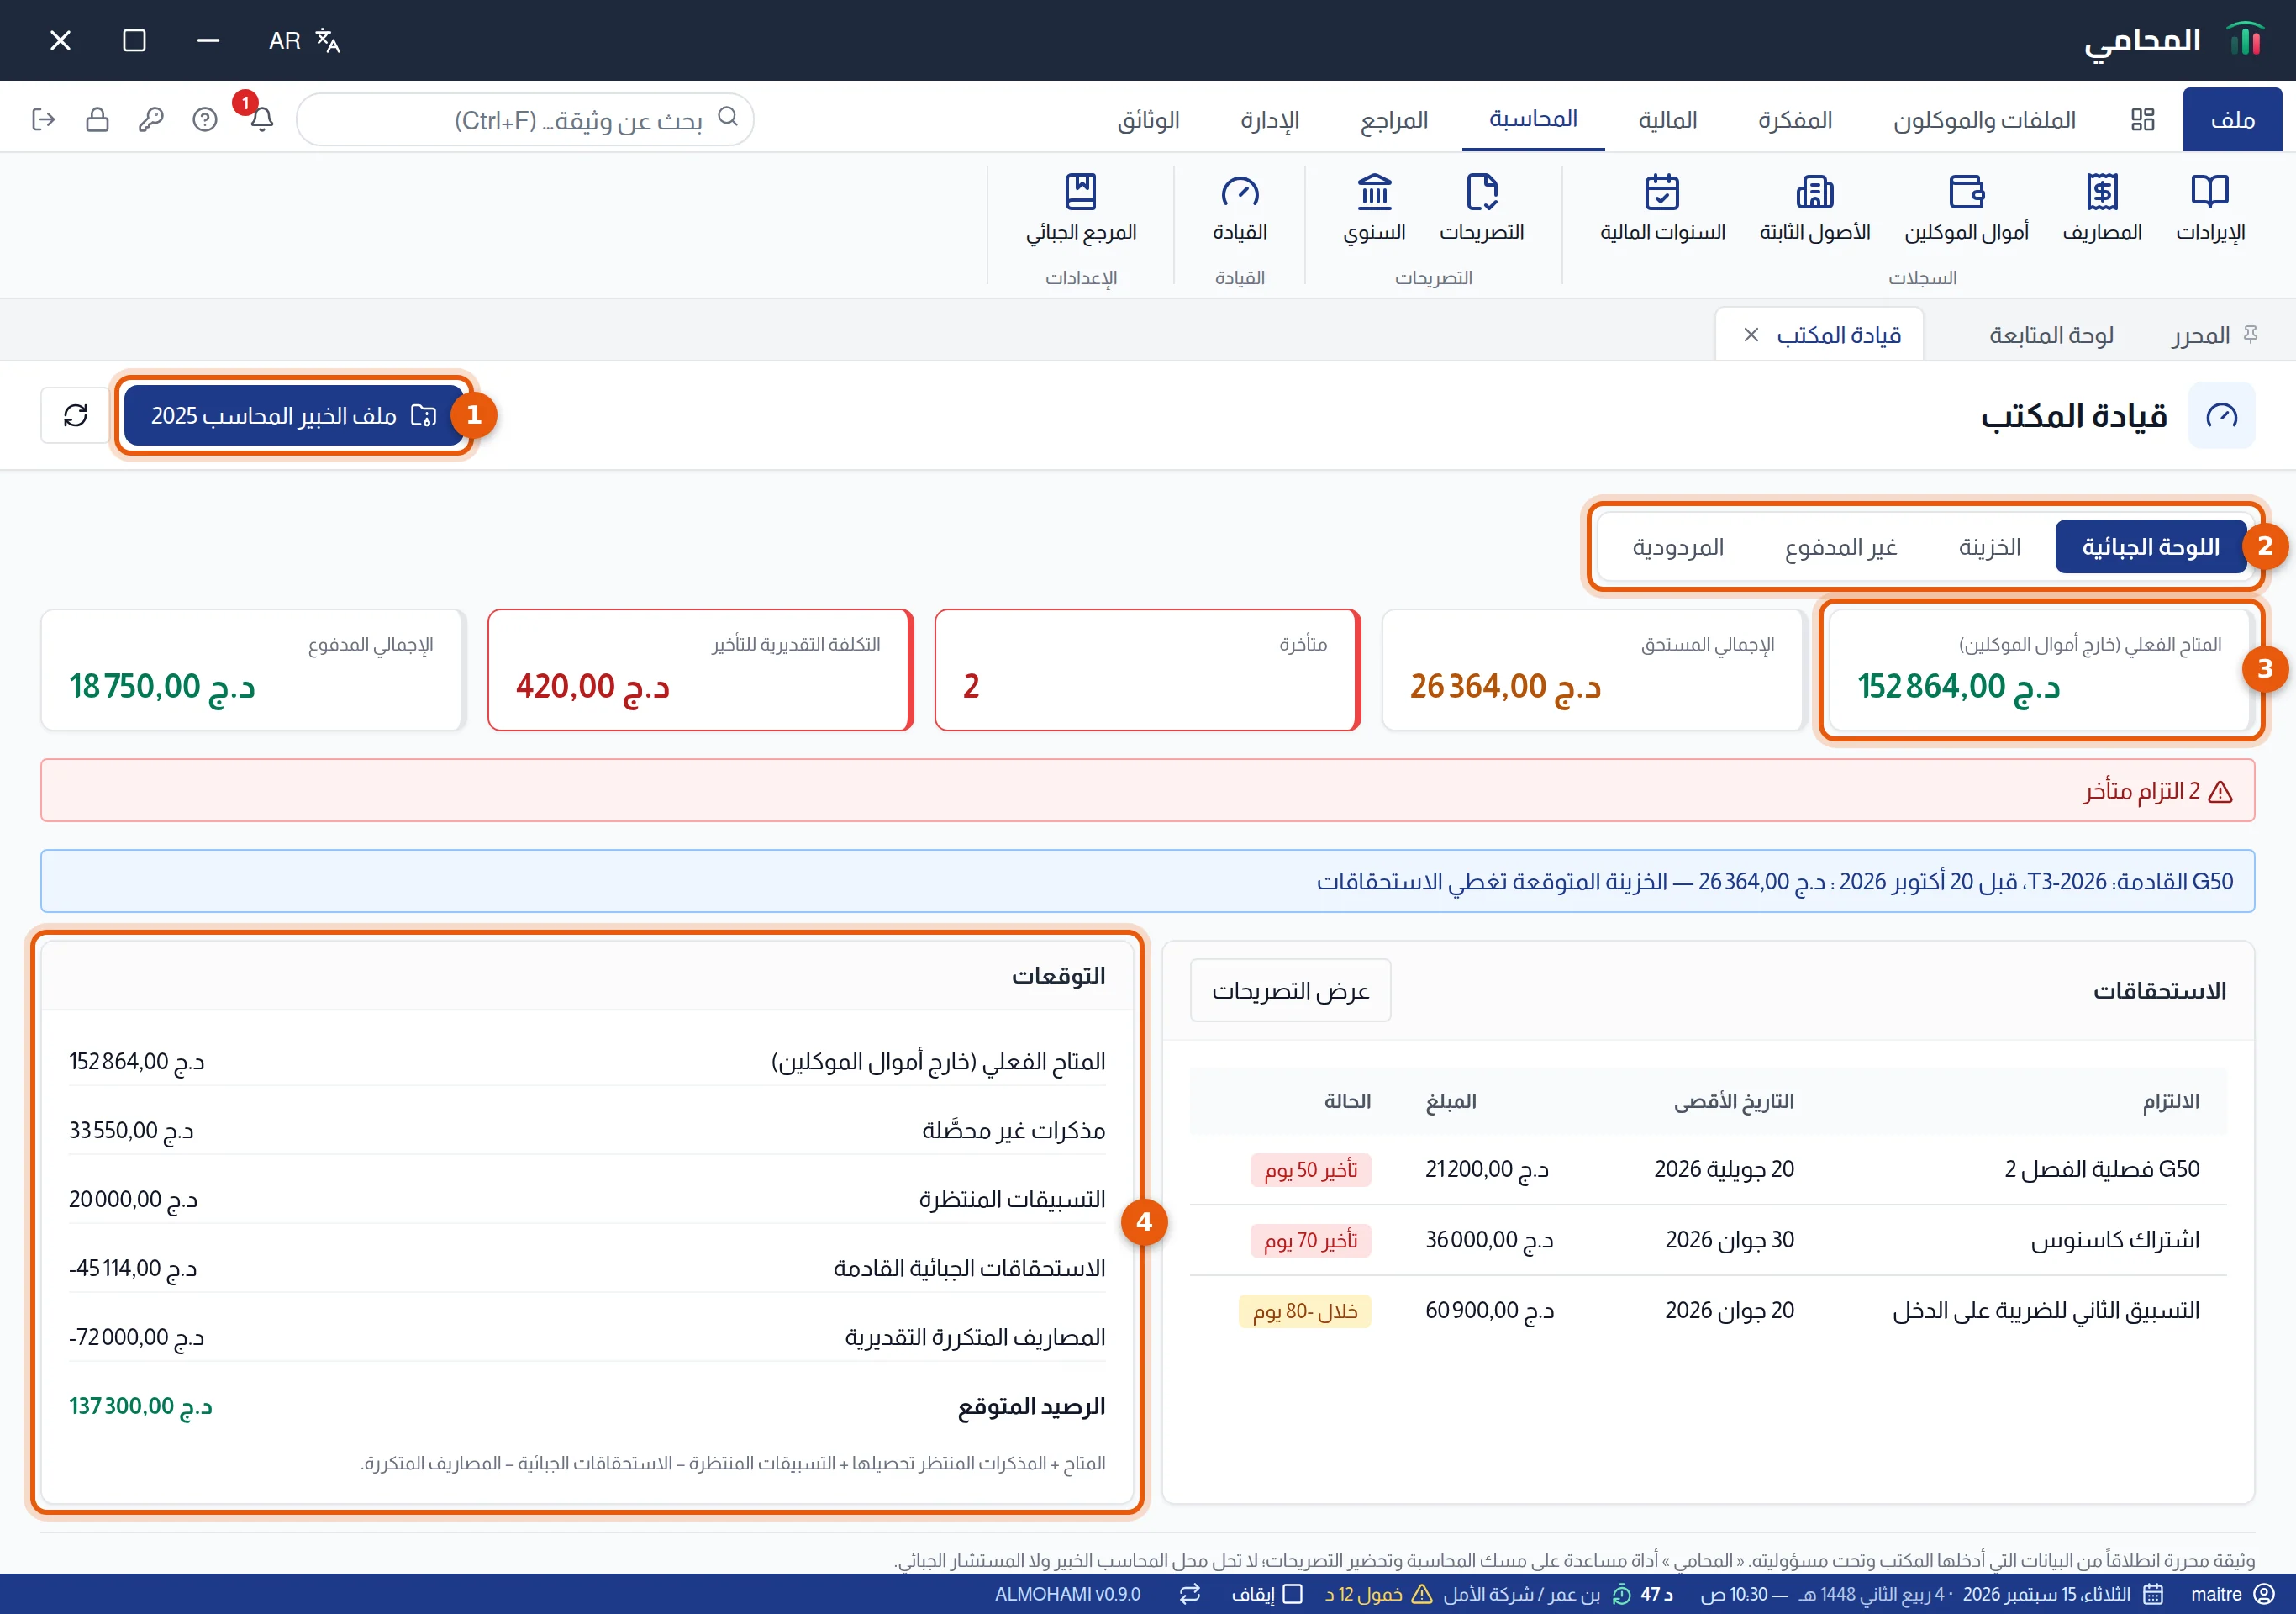2296x1614 pixels.
Task: Click the document search field
Action: pos(525,120)
